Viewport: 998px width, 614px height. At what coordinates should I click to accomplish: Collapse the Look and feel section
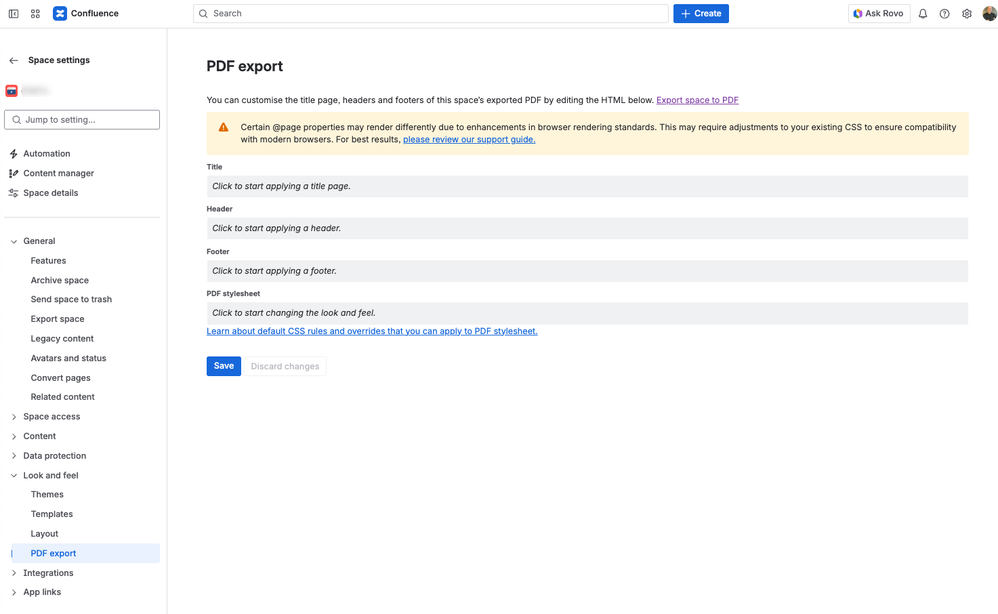13,475
